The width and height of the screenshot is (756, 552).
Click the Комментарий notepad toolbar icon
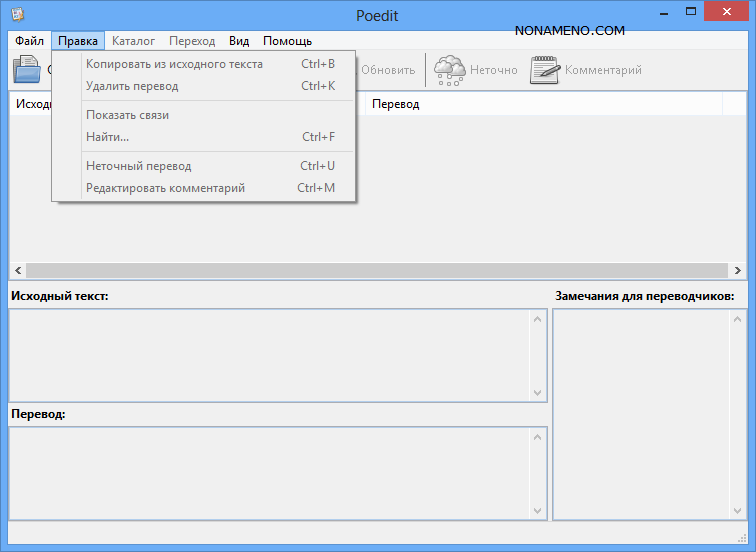coord(545,70)
